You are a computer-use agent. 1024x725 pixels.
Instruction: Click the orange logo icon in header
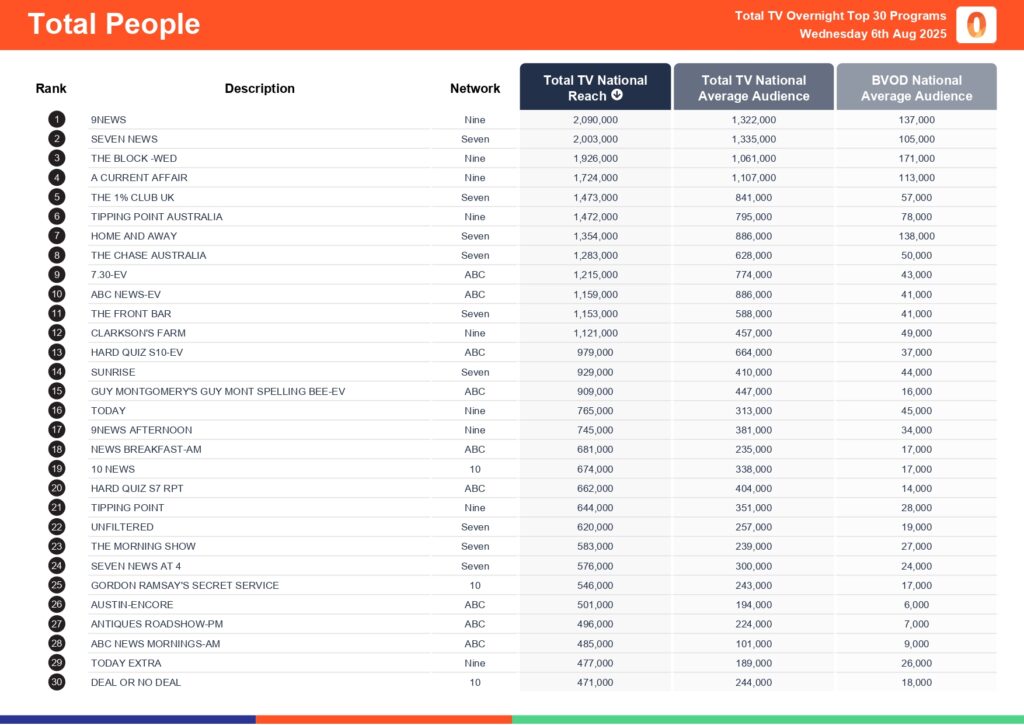click(975, 25)
